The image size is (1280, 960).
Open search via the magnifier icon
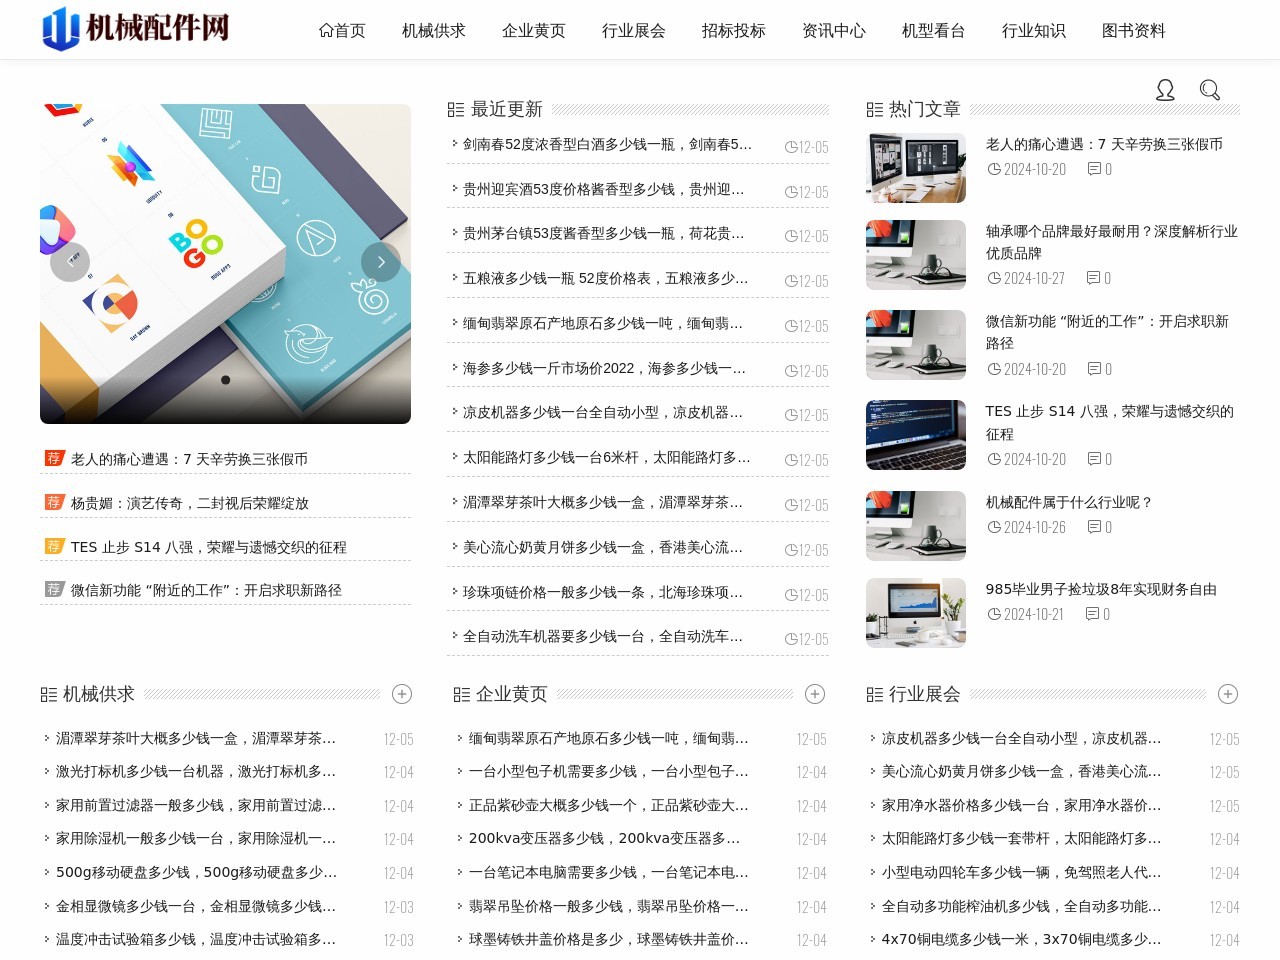tap(1210, 90)
